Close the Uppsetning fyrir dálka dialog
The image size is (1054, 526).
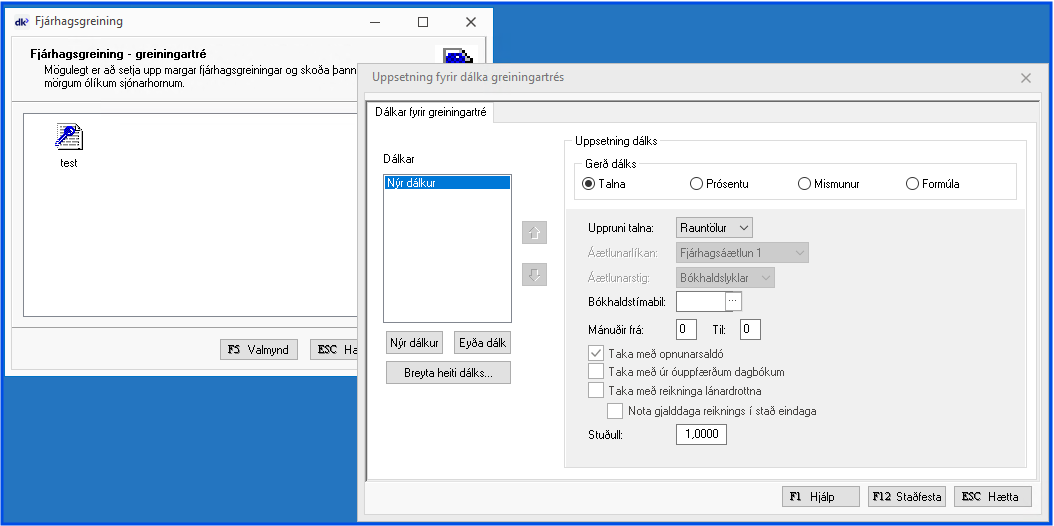[1025, 77]
